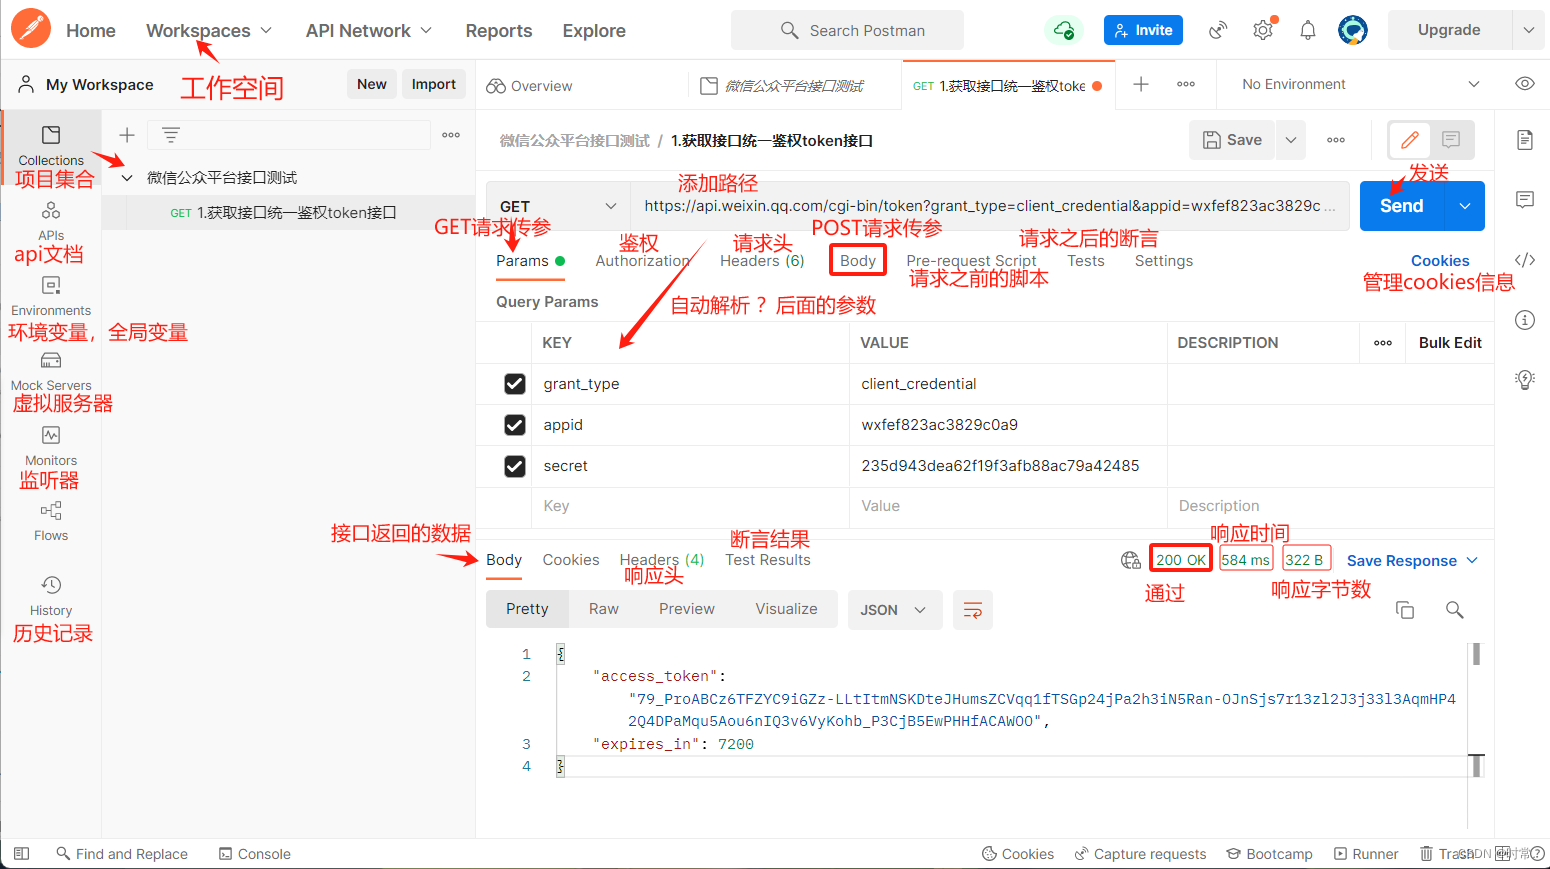Open the Mock Servers sidebar panel

[51, 371]
